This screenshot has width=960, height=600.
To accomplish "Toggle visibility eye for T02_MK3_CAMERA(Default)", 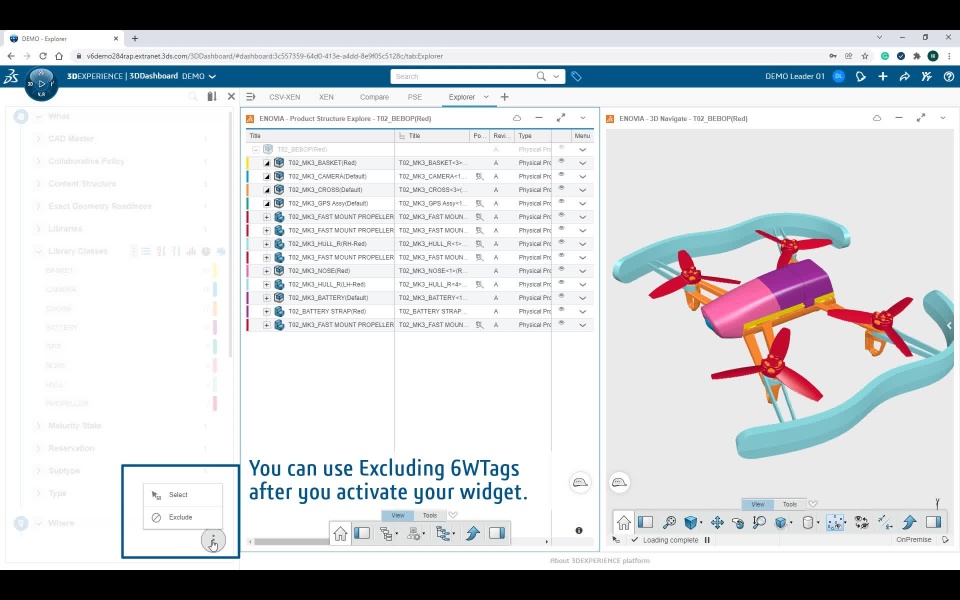I will [x=561, y=174].
